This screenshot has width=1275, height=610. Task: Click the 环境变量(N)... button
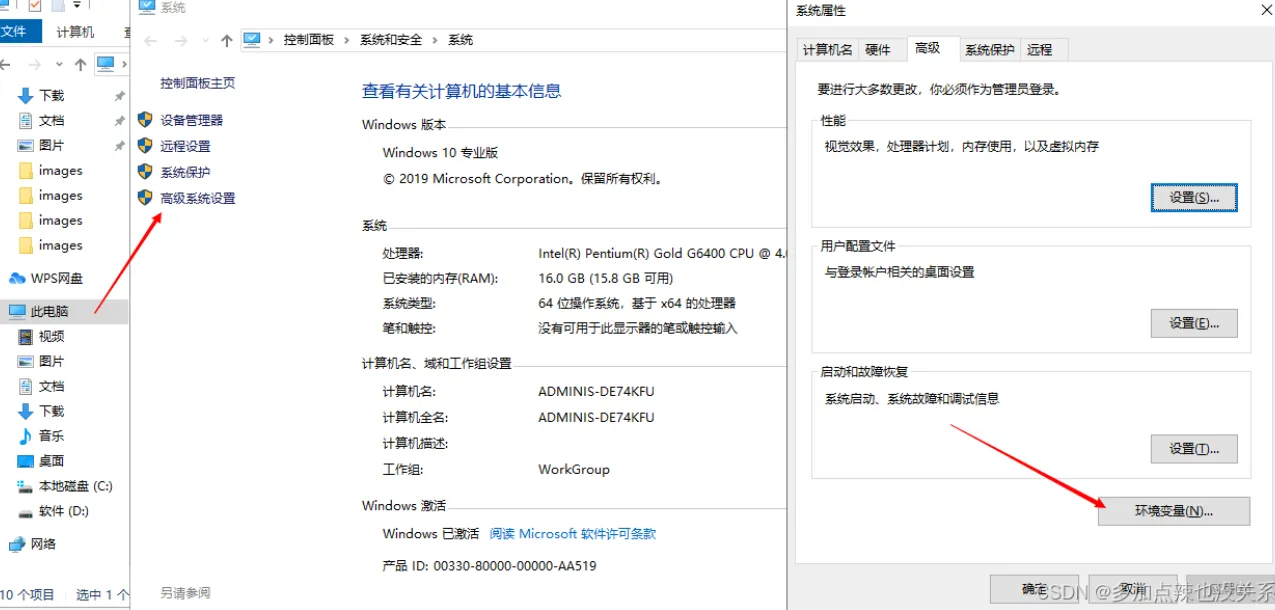coord(1173,511)
